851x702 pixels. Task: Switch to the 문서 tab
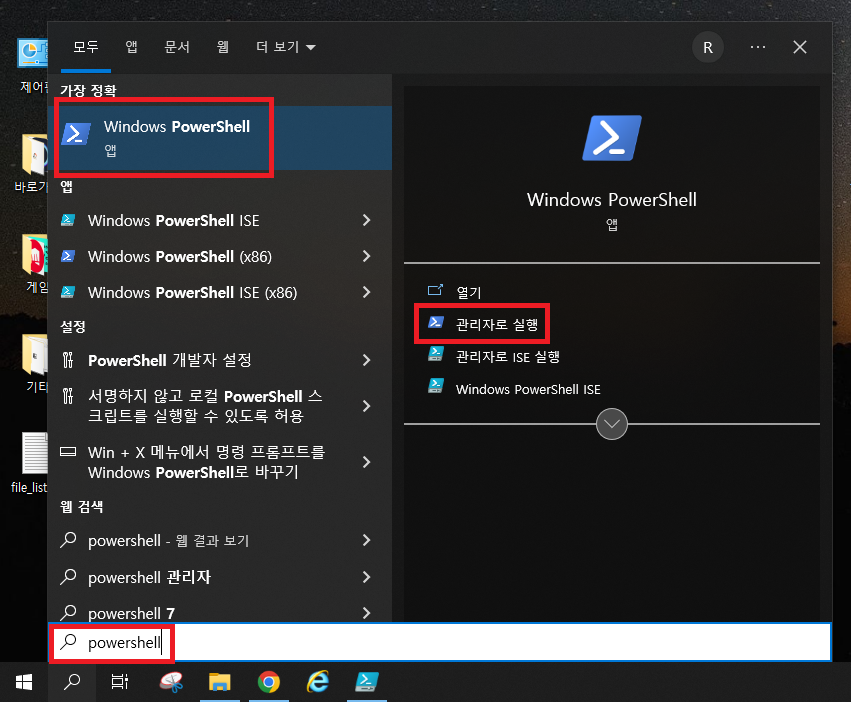coord(177,47)
